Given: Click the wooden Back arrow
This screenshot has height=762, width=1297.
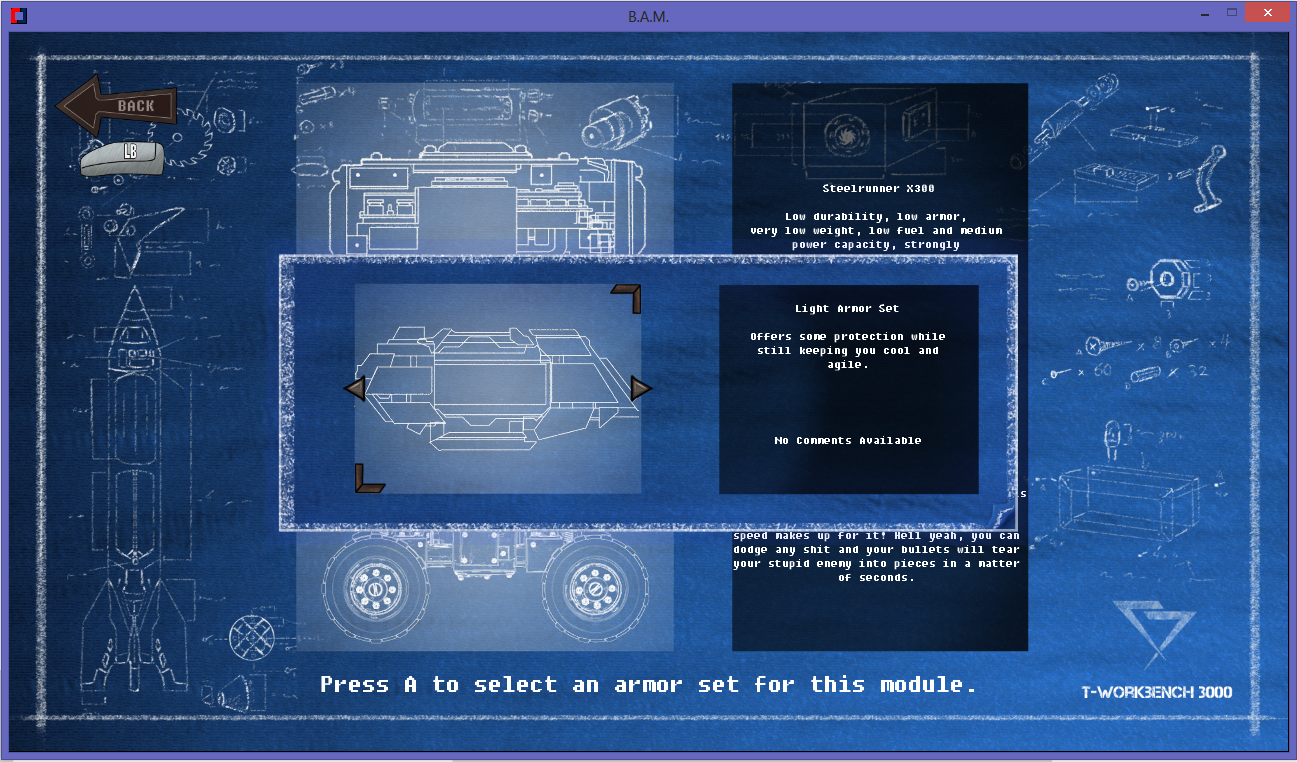Looking at the screenshot, I should (116, 105).
